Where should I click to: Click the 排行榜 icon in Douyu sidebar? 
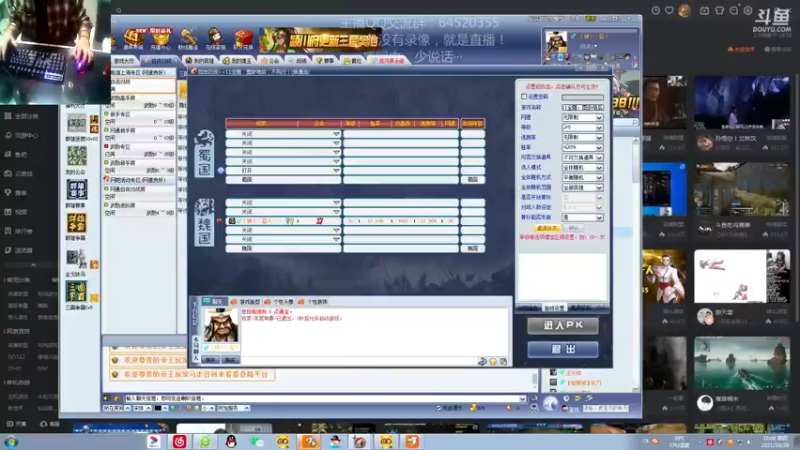(x=8, y=231)
